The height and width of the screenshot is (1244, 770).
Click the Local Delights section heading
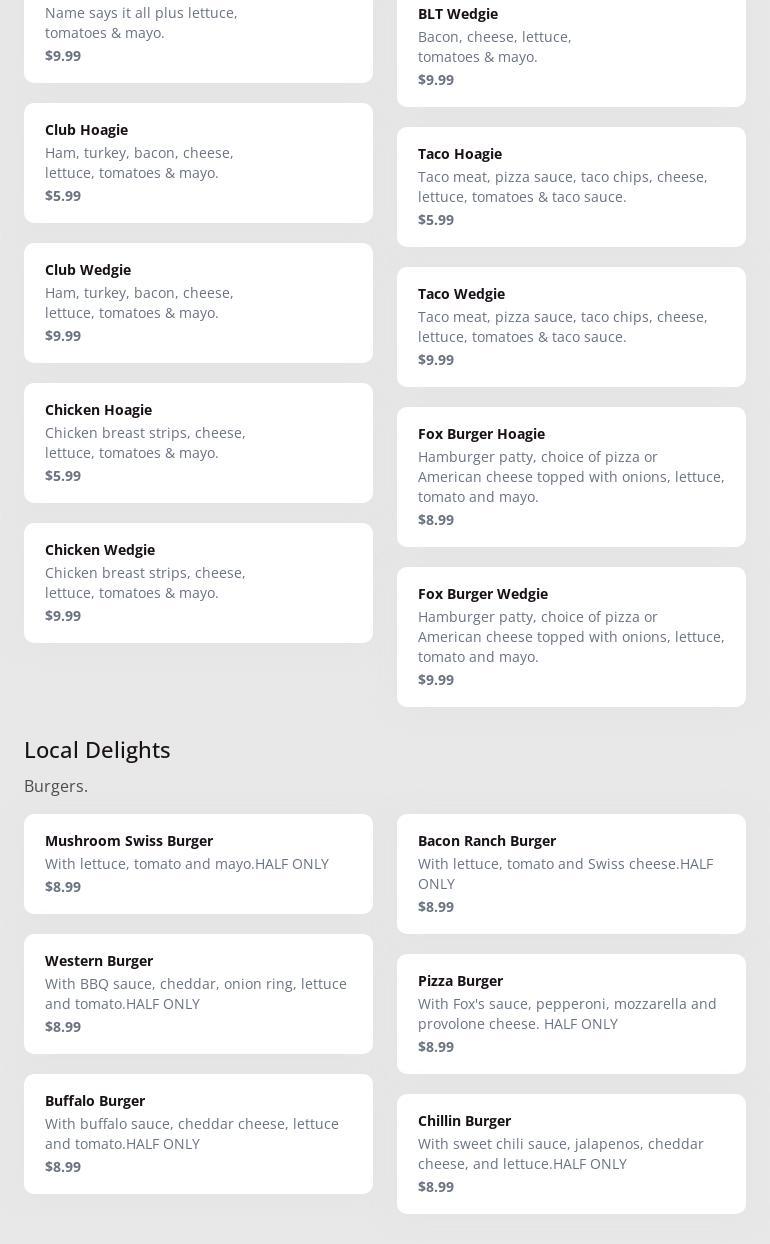[97, 750]
